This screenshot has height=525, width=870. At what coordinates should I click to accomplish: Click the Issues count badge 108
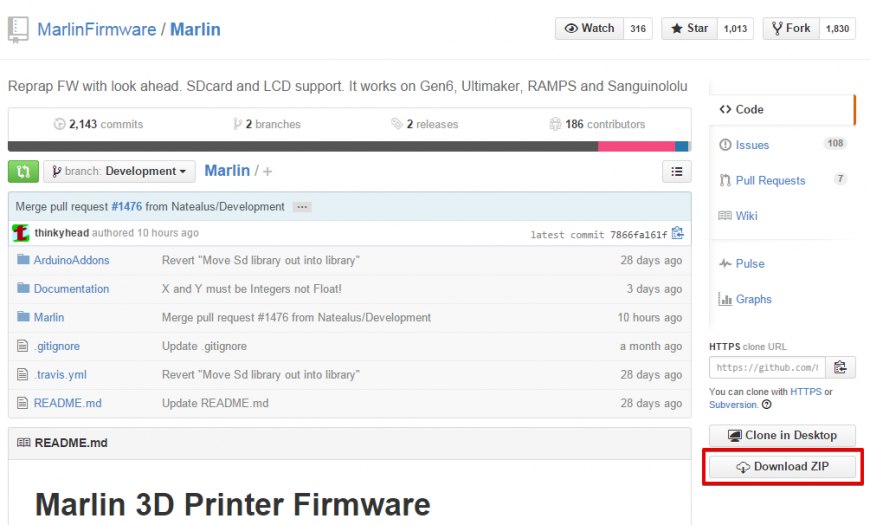[835, 143]
